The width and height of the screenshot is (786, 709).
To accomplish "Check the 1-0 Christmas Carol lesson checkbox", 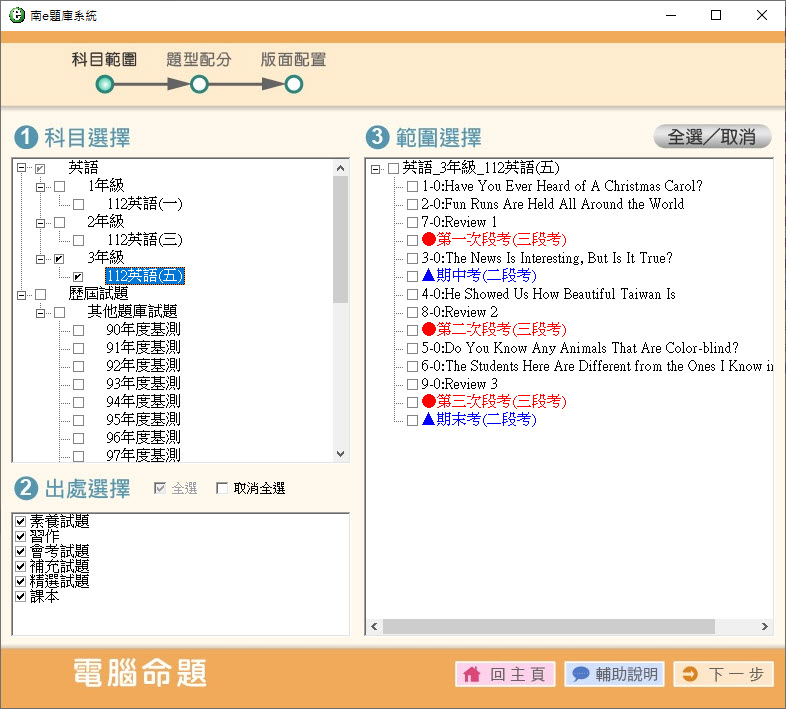I will tap(412, 187).
